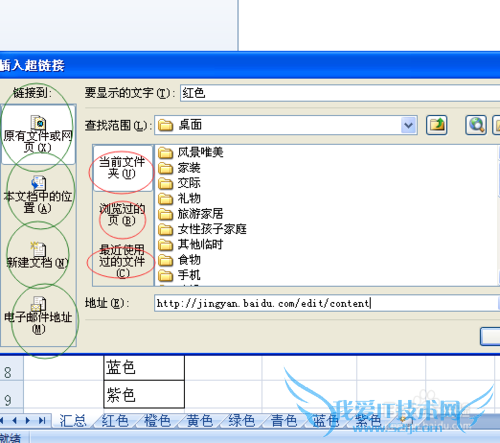
Task: Select the 其他临时 folder
Action: 190,245
